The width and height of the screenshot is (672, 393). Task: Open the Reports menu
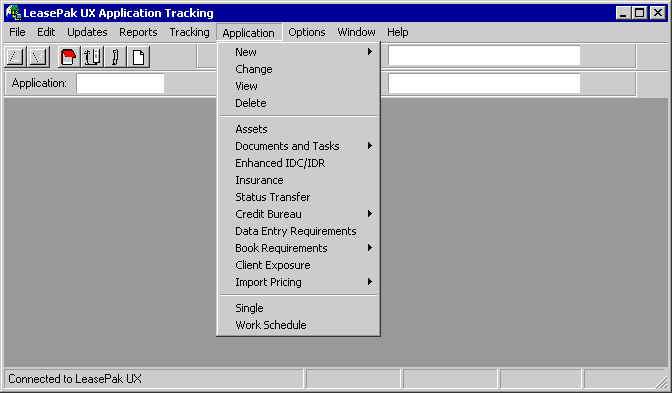(x=138, y=32)
